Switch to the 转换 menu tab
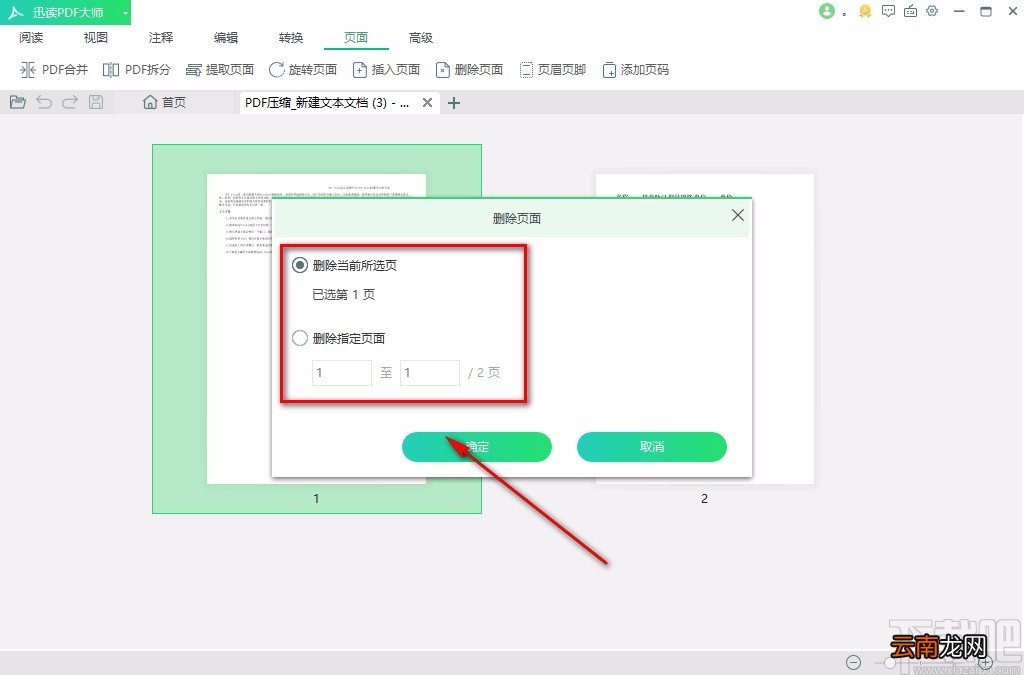Viewport: 1024px width, 675px height. click(291, 38)
